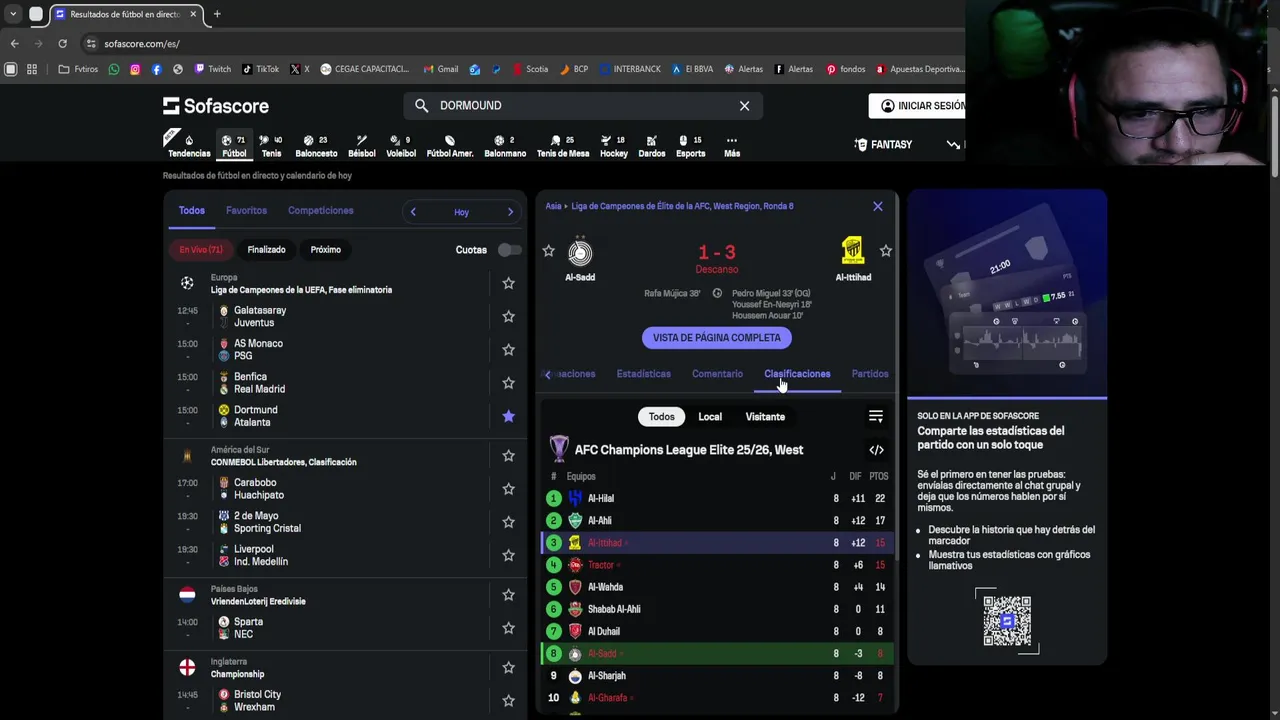Open the standings view options icon

click(x=876, y=416)
